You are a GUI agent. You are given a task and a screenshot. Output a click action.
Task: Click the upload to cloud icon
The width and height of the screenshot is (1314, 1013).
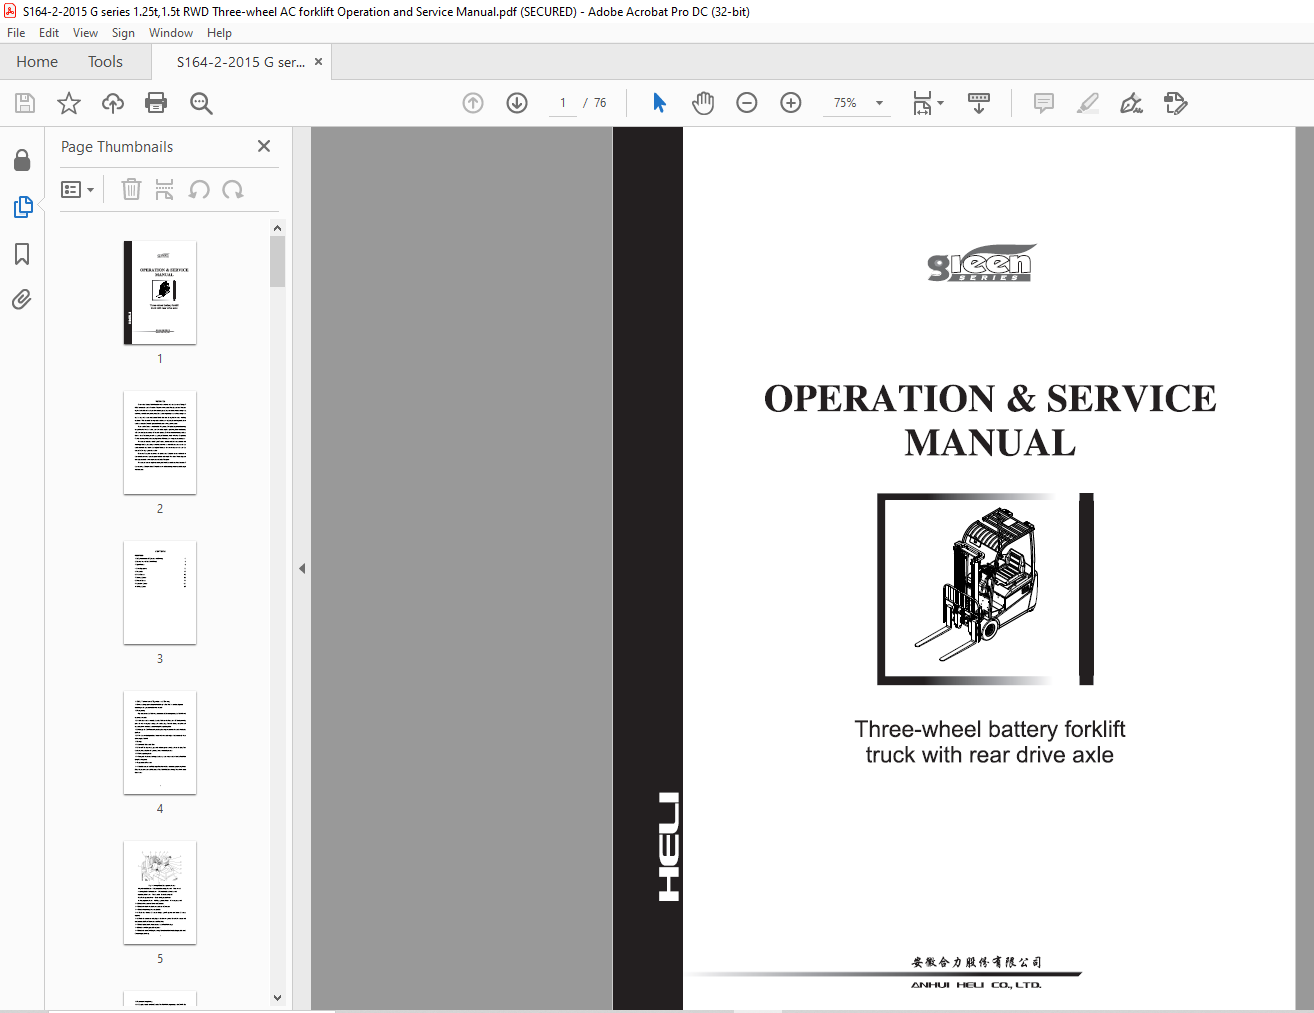point(113,103)
